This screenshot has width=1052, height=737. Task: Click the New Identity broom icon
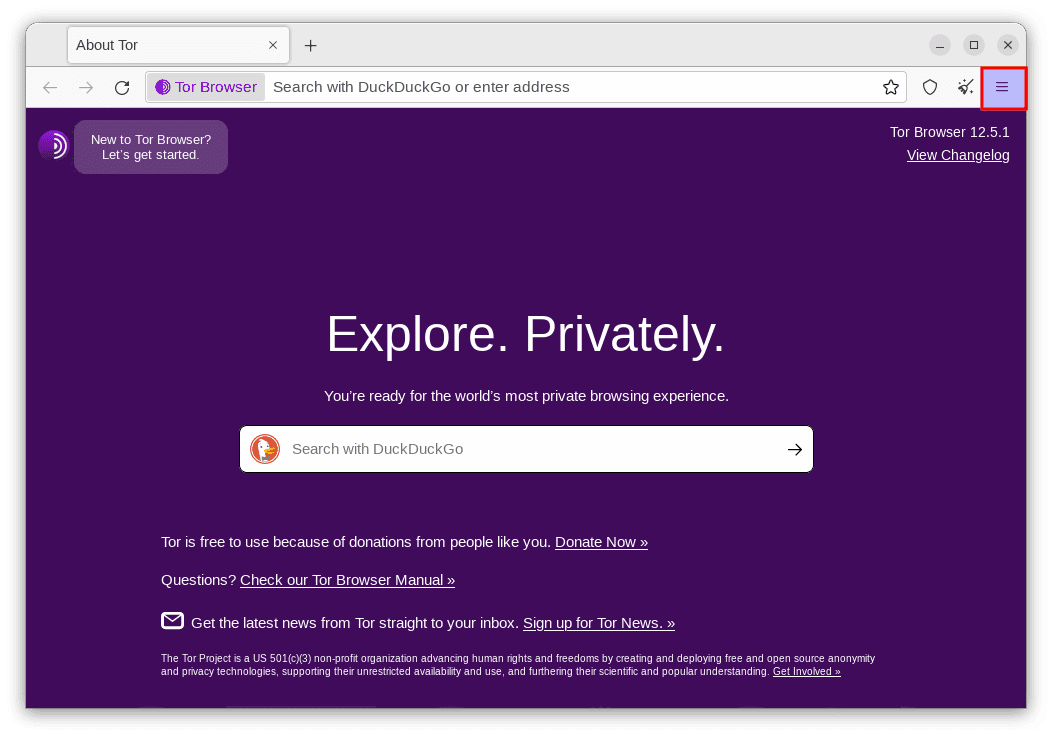(x=965, y=87)
